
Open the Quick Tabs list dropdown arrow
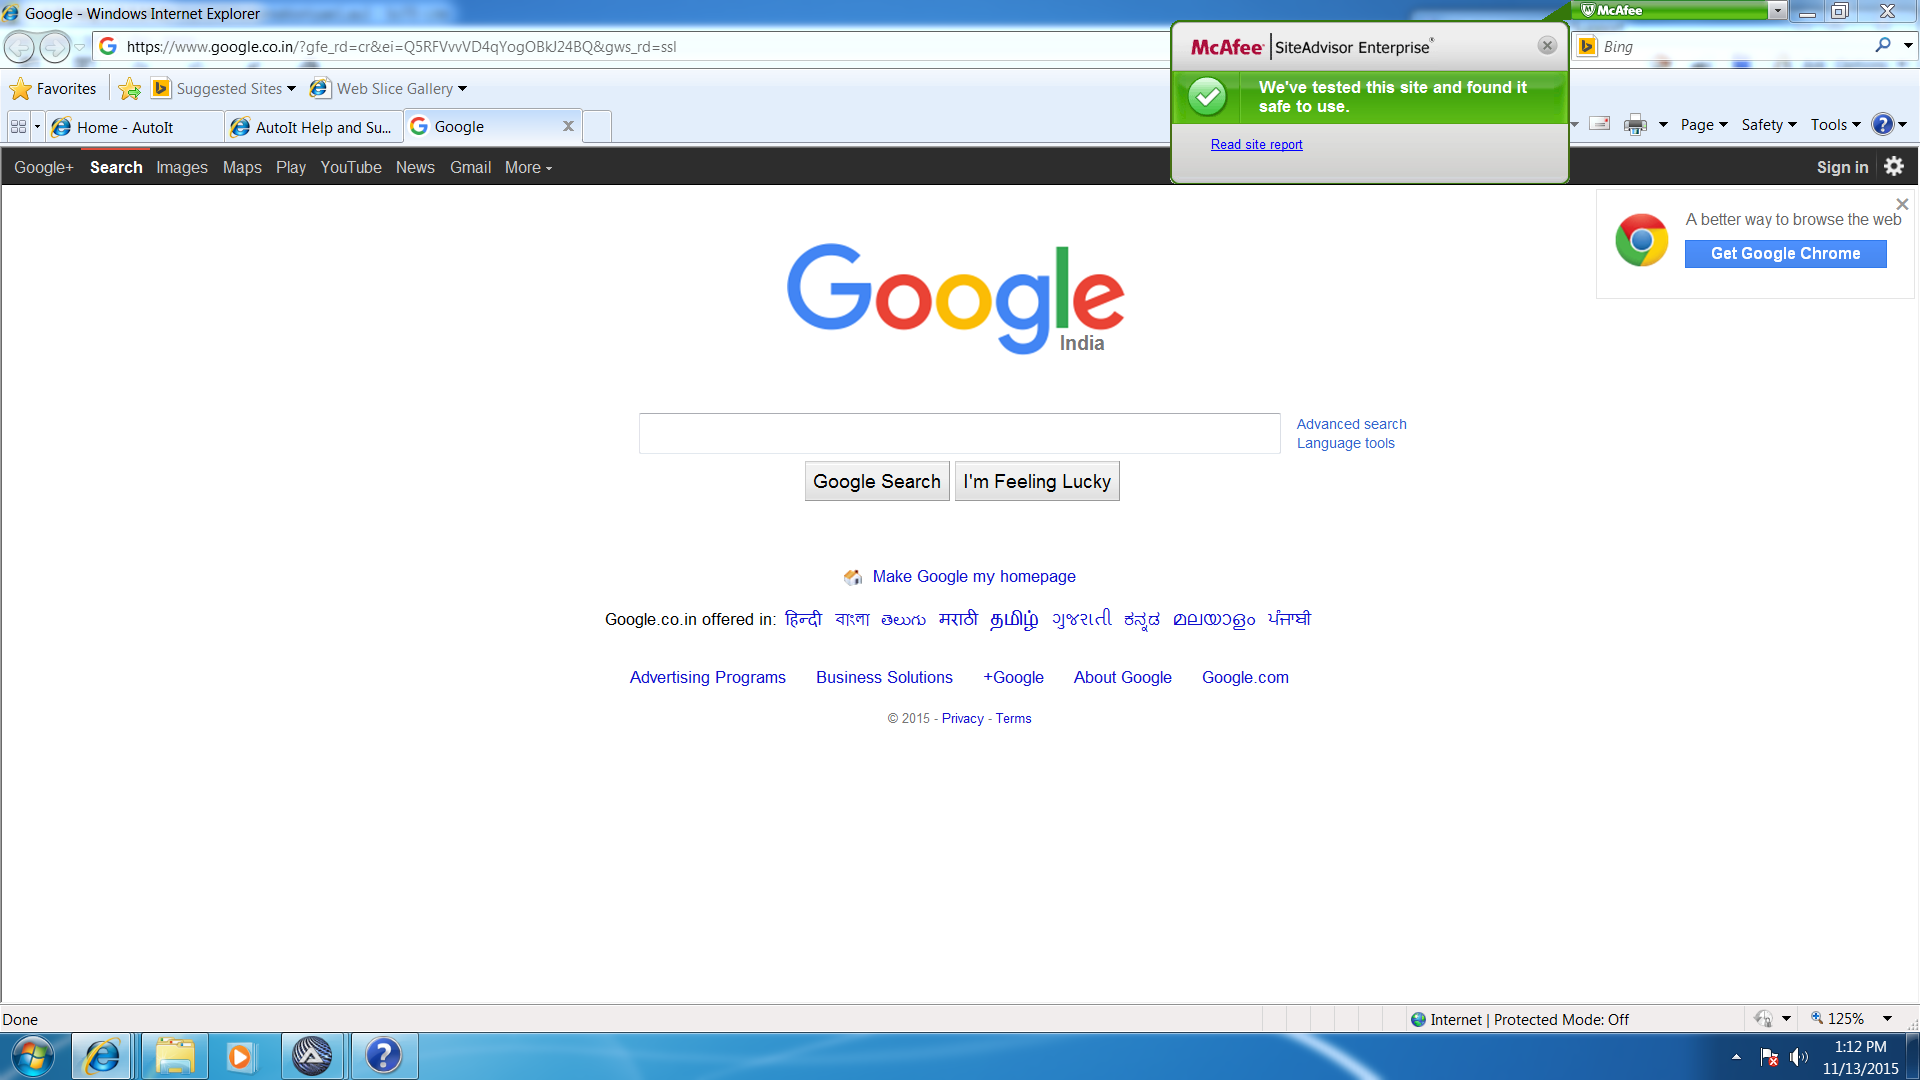pos(37,127)
